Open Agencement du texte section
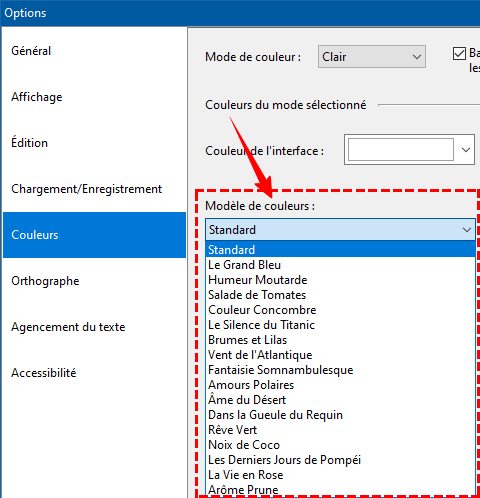The width and height of the screenshot is (480, 498). (94, 327)
